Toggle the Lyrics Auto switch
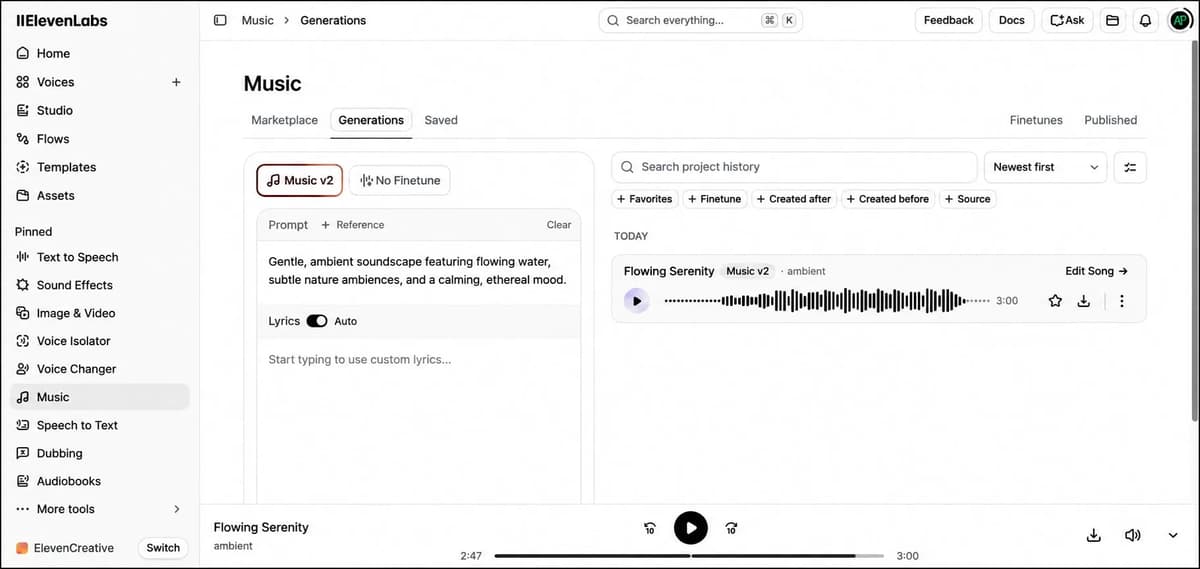1200x569 pixels. 317,321
